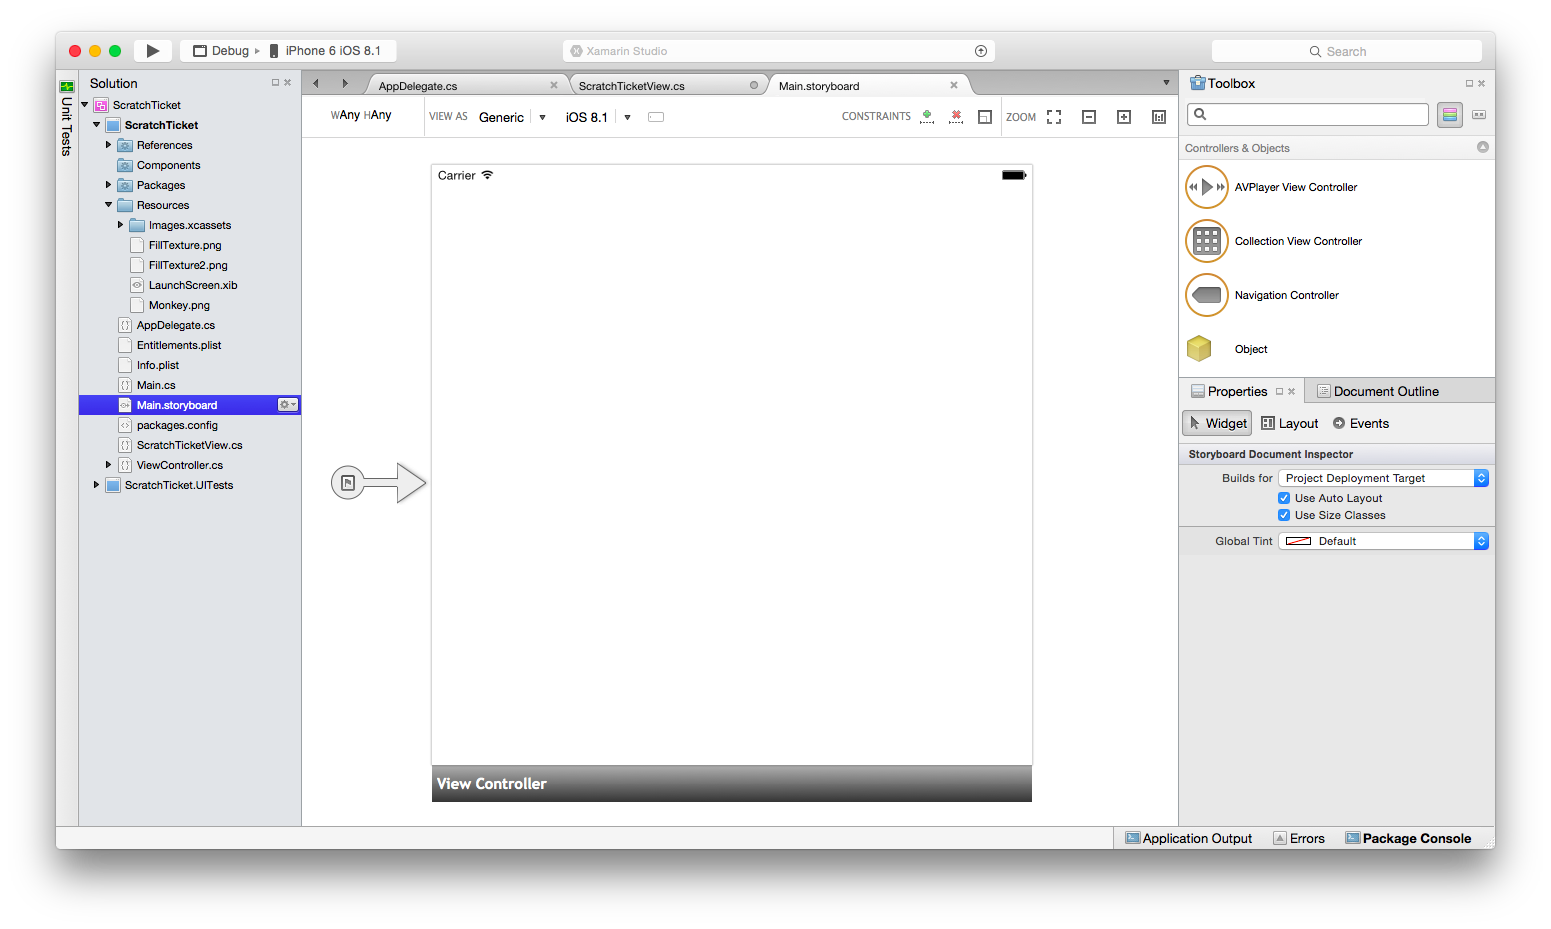Reset zoom to actual size with 1:1 icon
The height and width of the screenshot is (929, 1551).
click(x=1158, y=116)
